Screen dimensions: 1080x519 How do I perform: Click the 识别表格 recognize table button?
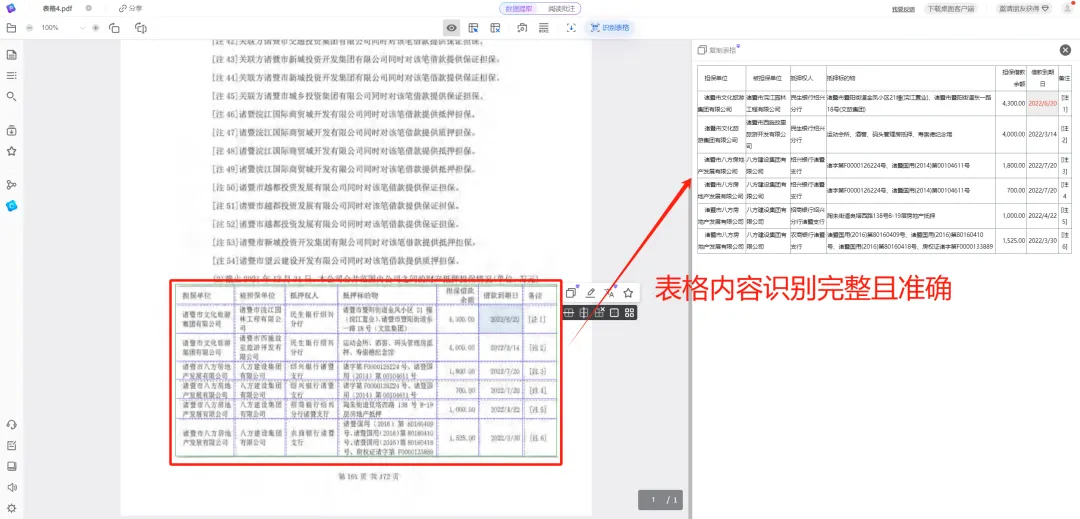point(609,28)
